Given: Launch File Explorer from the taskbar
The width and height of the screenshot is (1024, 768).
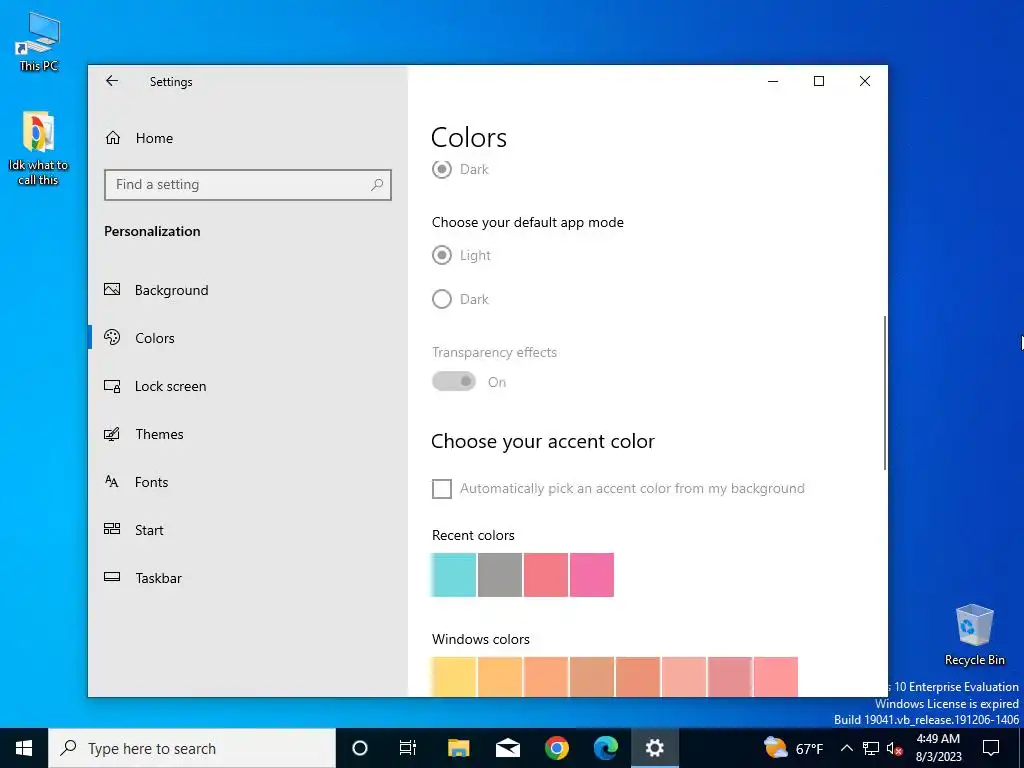Looking at the screenshot, I should click(x=458, y=748).
